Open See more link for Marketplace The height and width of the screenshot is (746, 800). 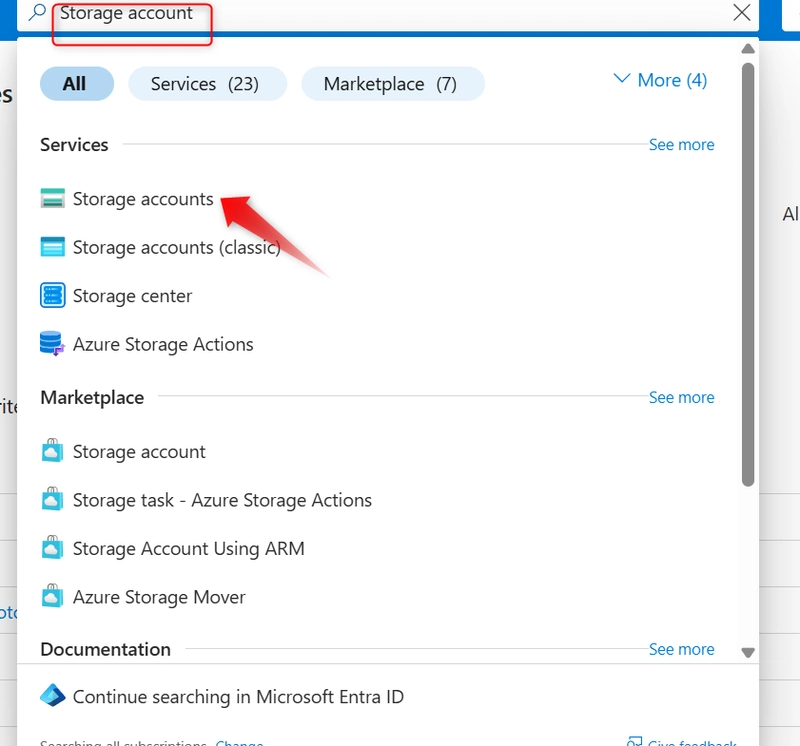[681, 397]
